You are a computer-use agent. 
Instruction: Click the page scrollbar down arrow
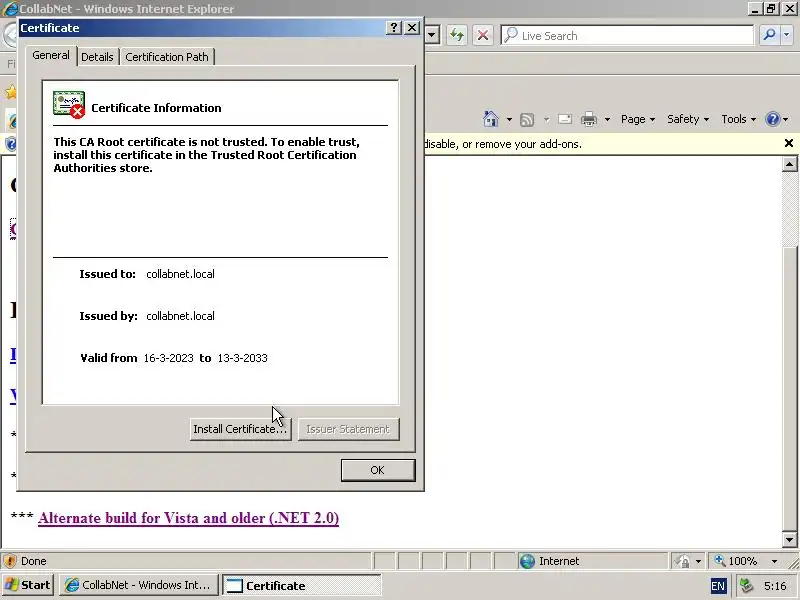789,539
